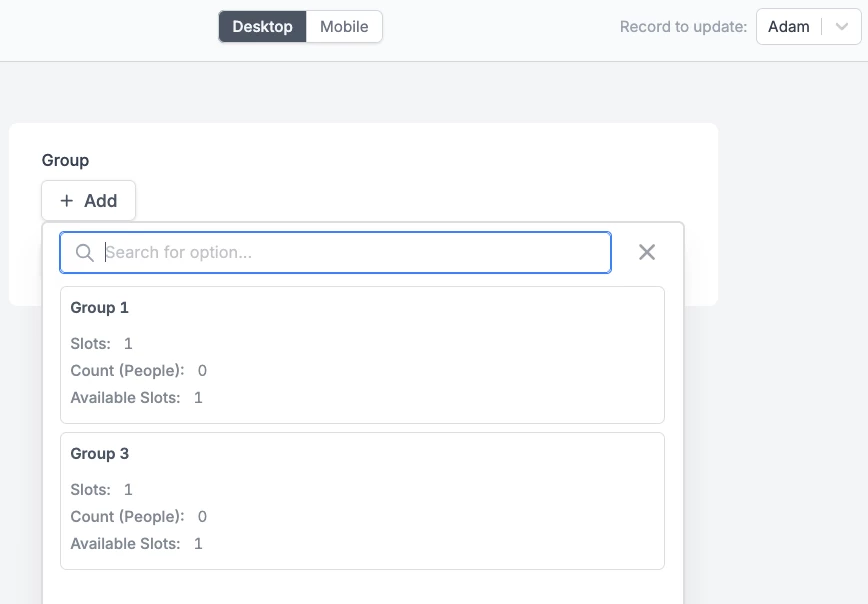Screen dimensions: 868x604
Task: Click the Slots value in Group 1
Action: tap(128, 343)
